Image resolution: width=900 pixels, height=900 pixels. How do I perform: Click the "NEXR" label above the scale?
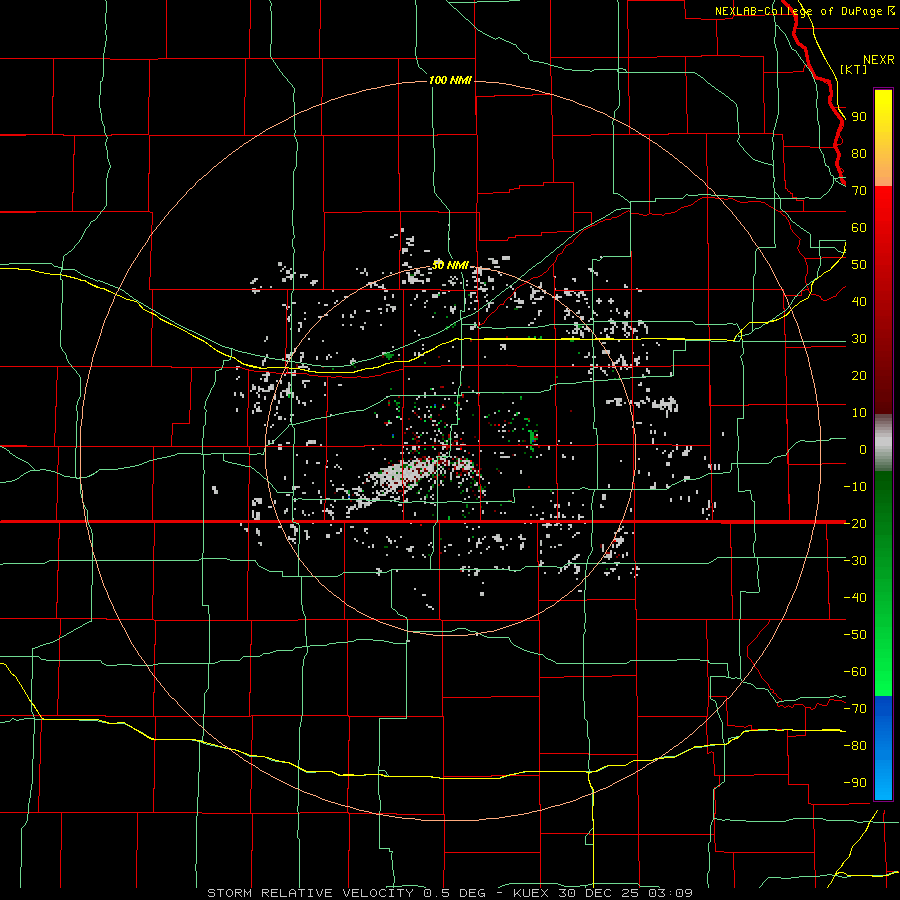pos(878,60)
